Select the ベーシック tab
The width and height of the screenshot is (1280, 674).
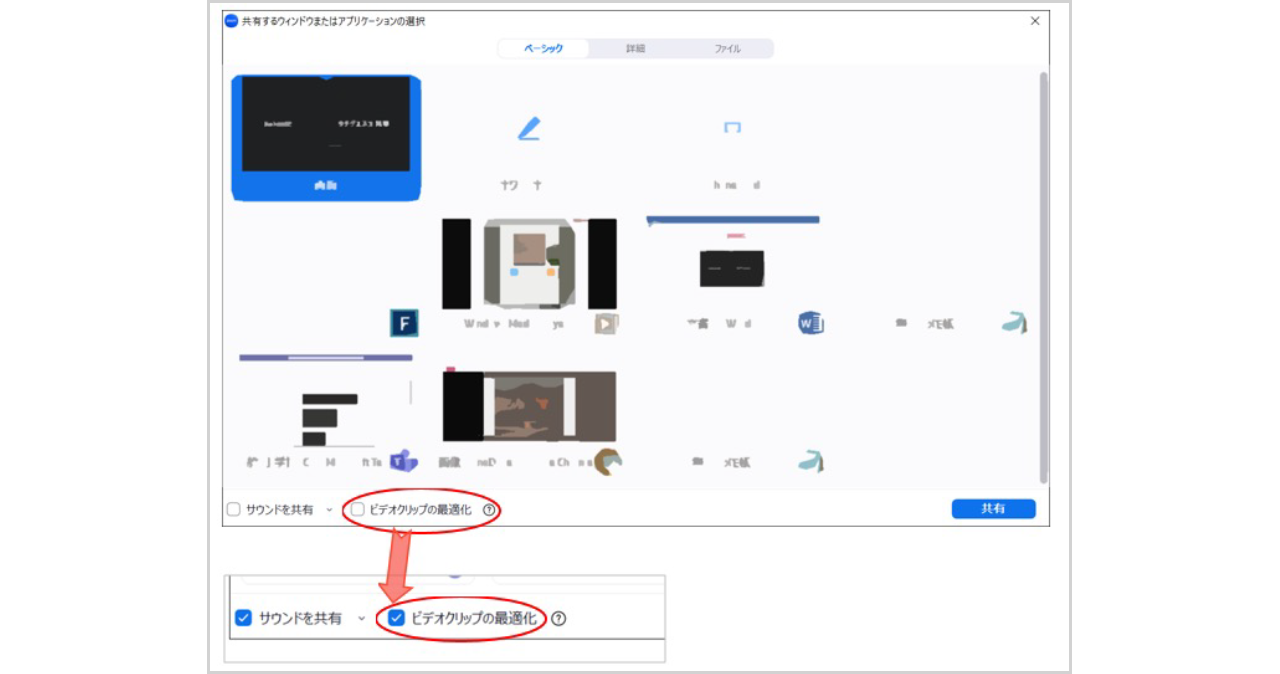point(544,48)
